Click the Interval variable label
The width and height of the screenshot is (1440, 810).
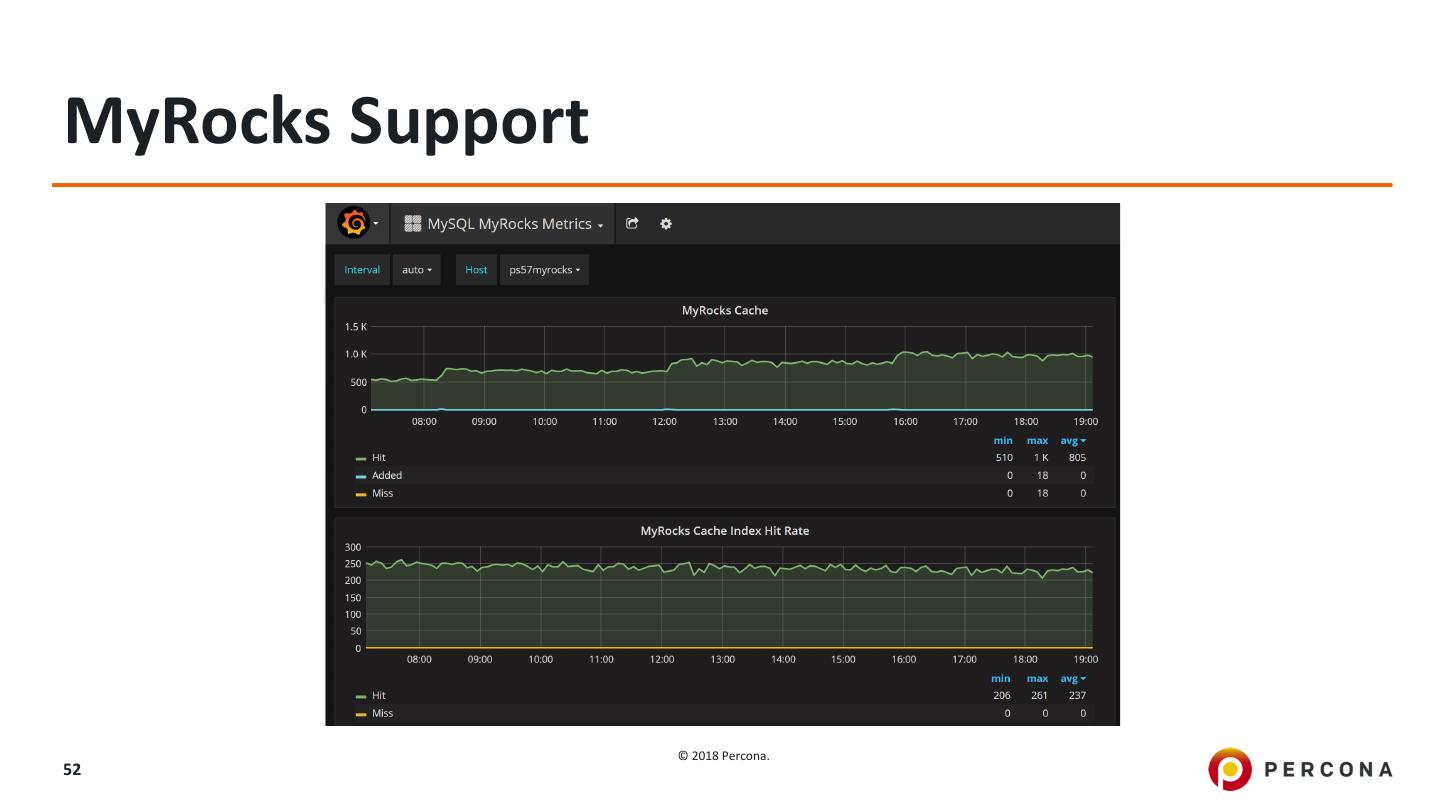[362, 270]
